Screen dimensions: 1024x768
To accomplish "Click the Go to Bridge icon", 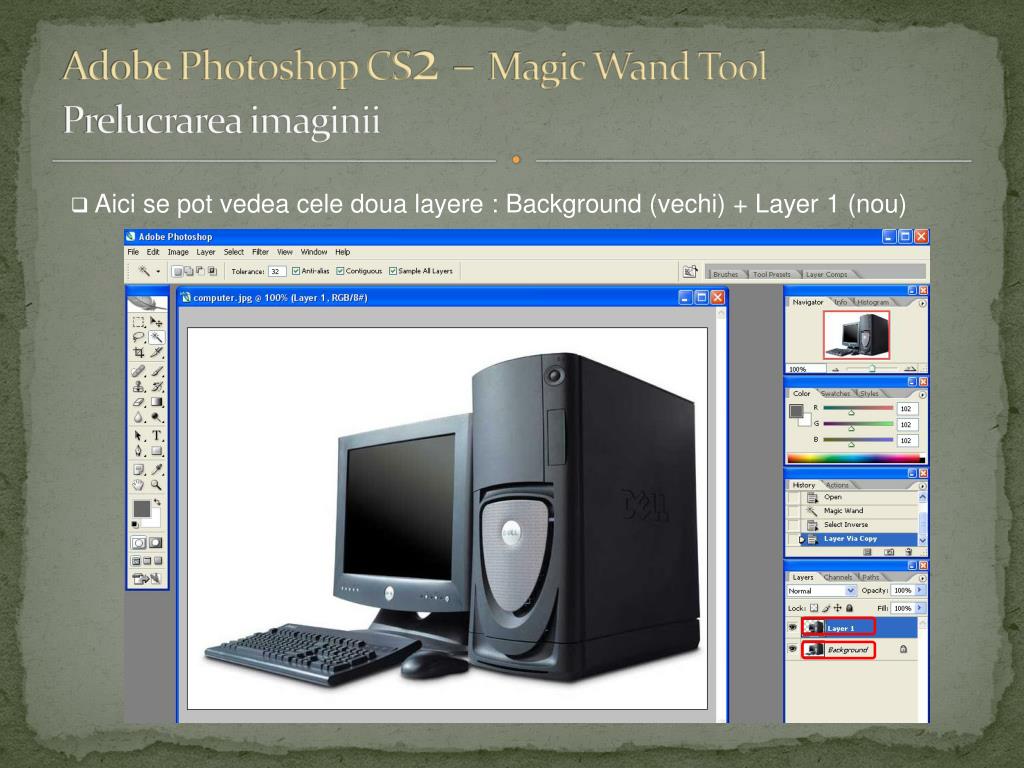I will 690,272.
